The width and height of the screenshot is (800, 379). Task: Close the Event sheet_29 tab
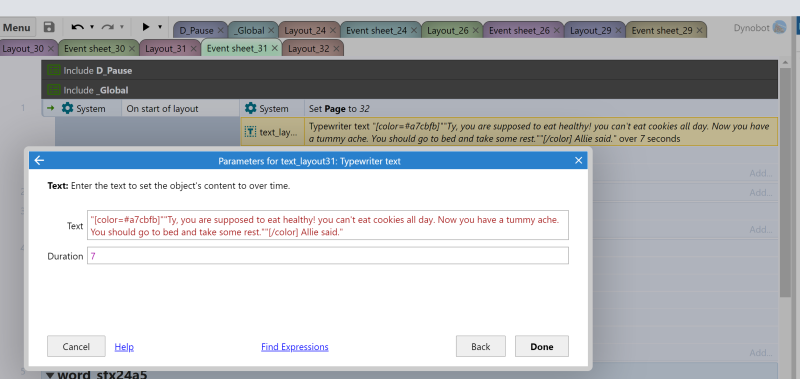pos(700,31)
